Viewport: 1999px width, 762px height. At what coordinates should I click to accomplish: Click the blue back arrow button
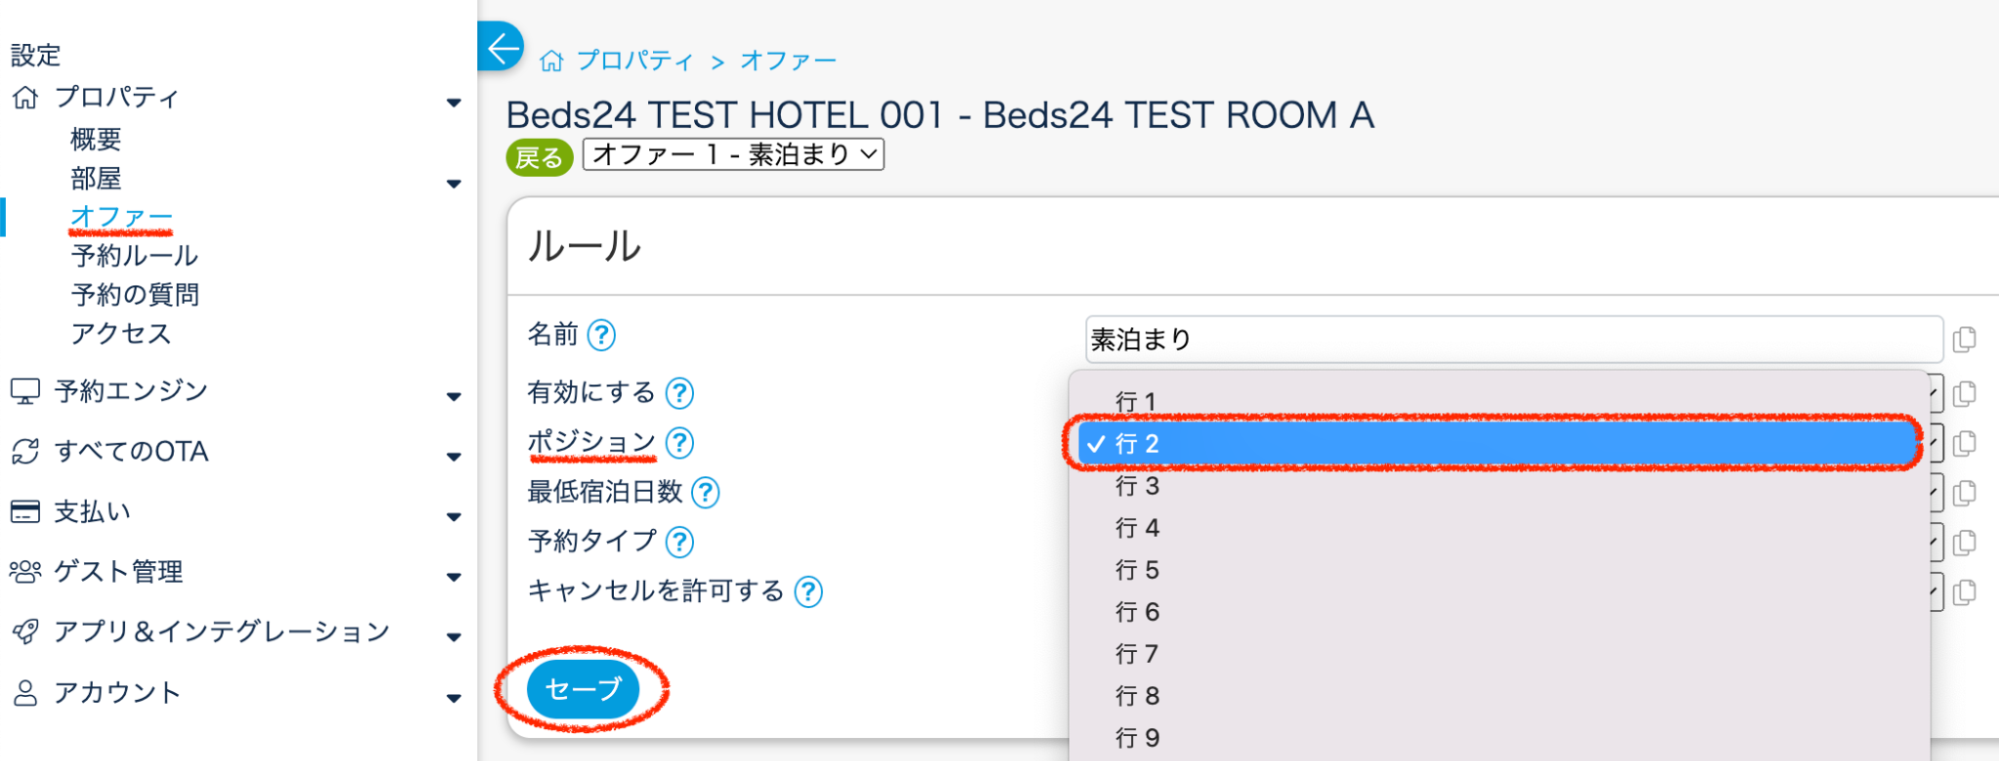click(x=501, y=47)
